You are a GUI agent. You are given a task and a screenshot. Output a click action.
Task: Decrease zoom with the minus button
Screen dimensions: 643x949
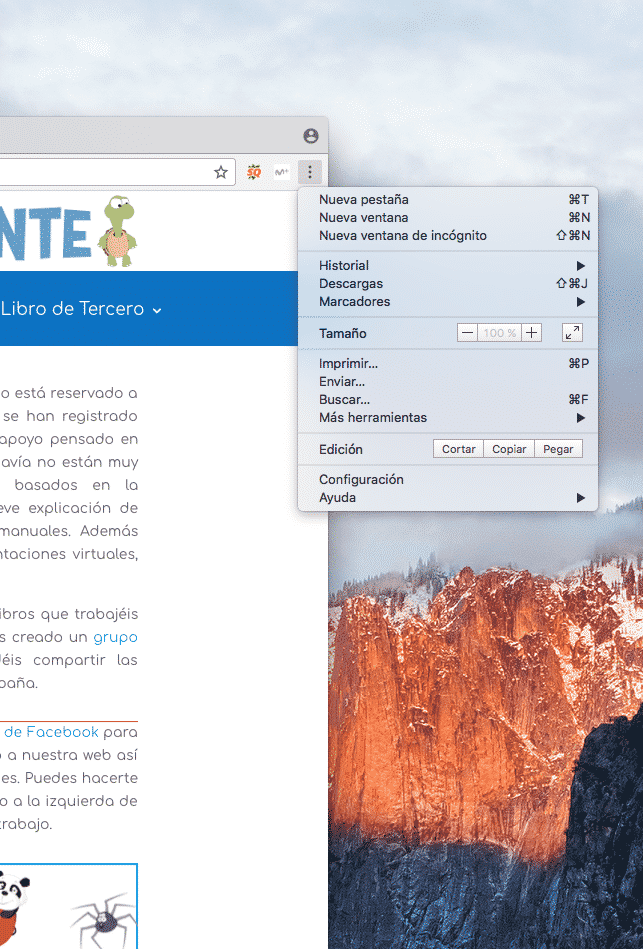(467, 333)
